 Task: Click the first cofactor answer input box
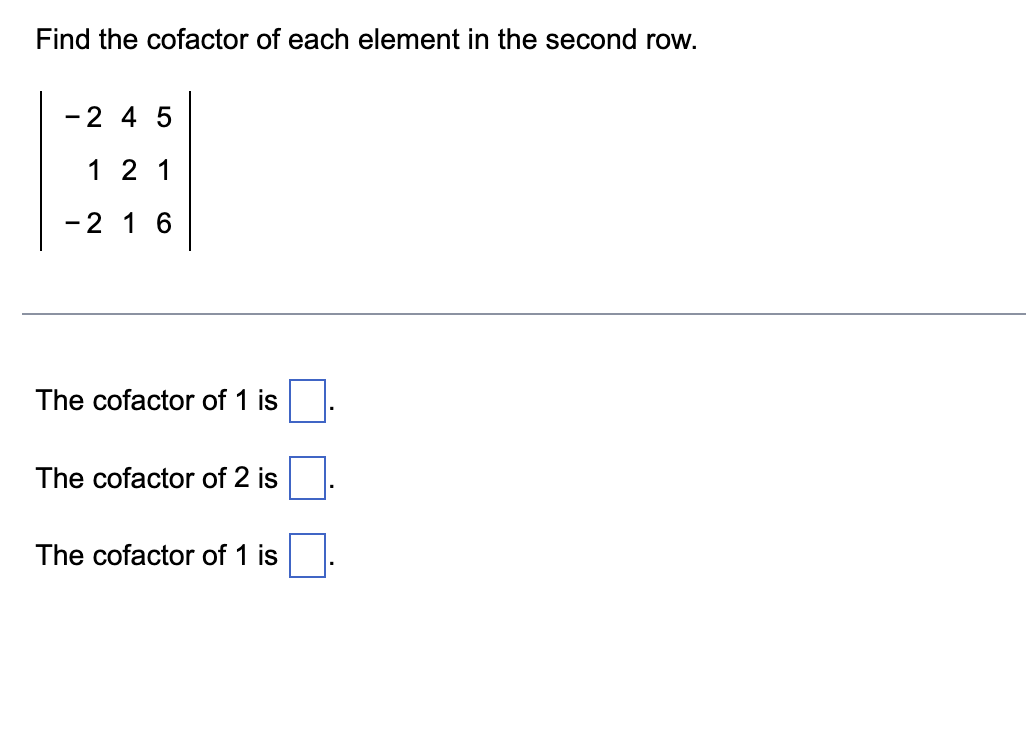(x=306, y=403)
